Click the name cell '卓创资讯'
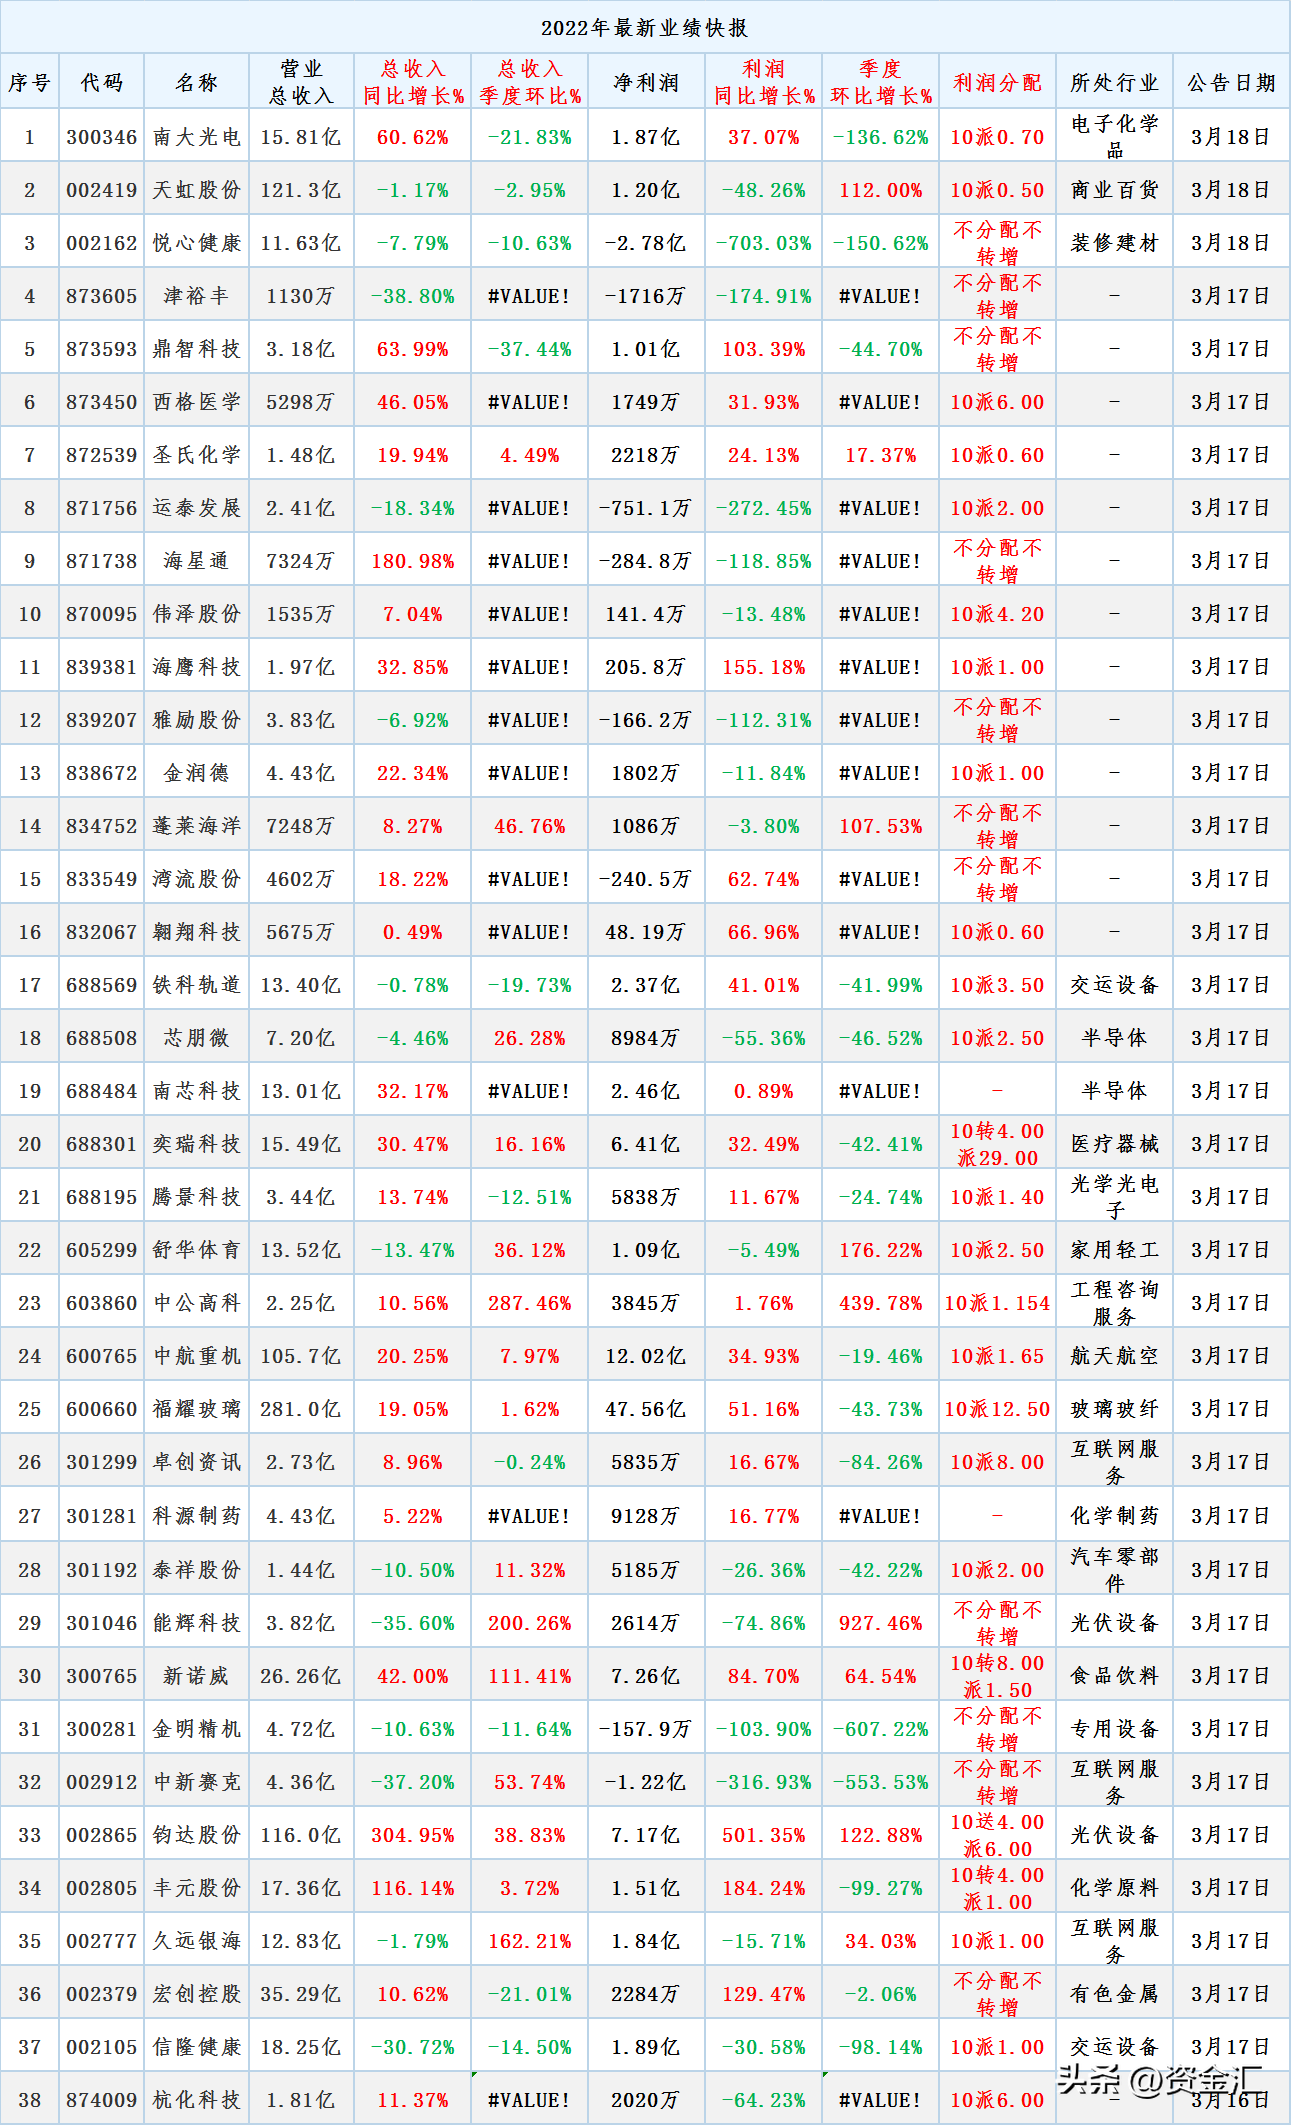The image size is (1291, 2125). 197,1462
